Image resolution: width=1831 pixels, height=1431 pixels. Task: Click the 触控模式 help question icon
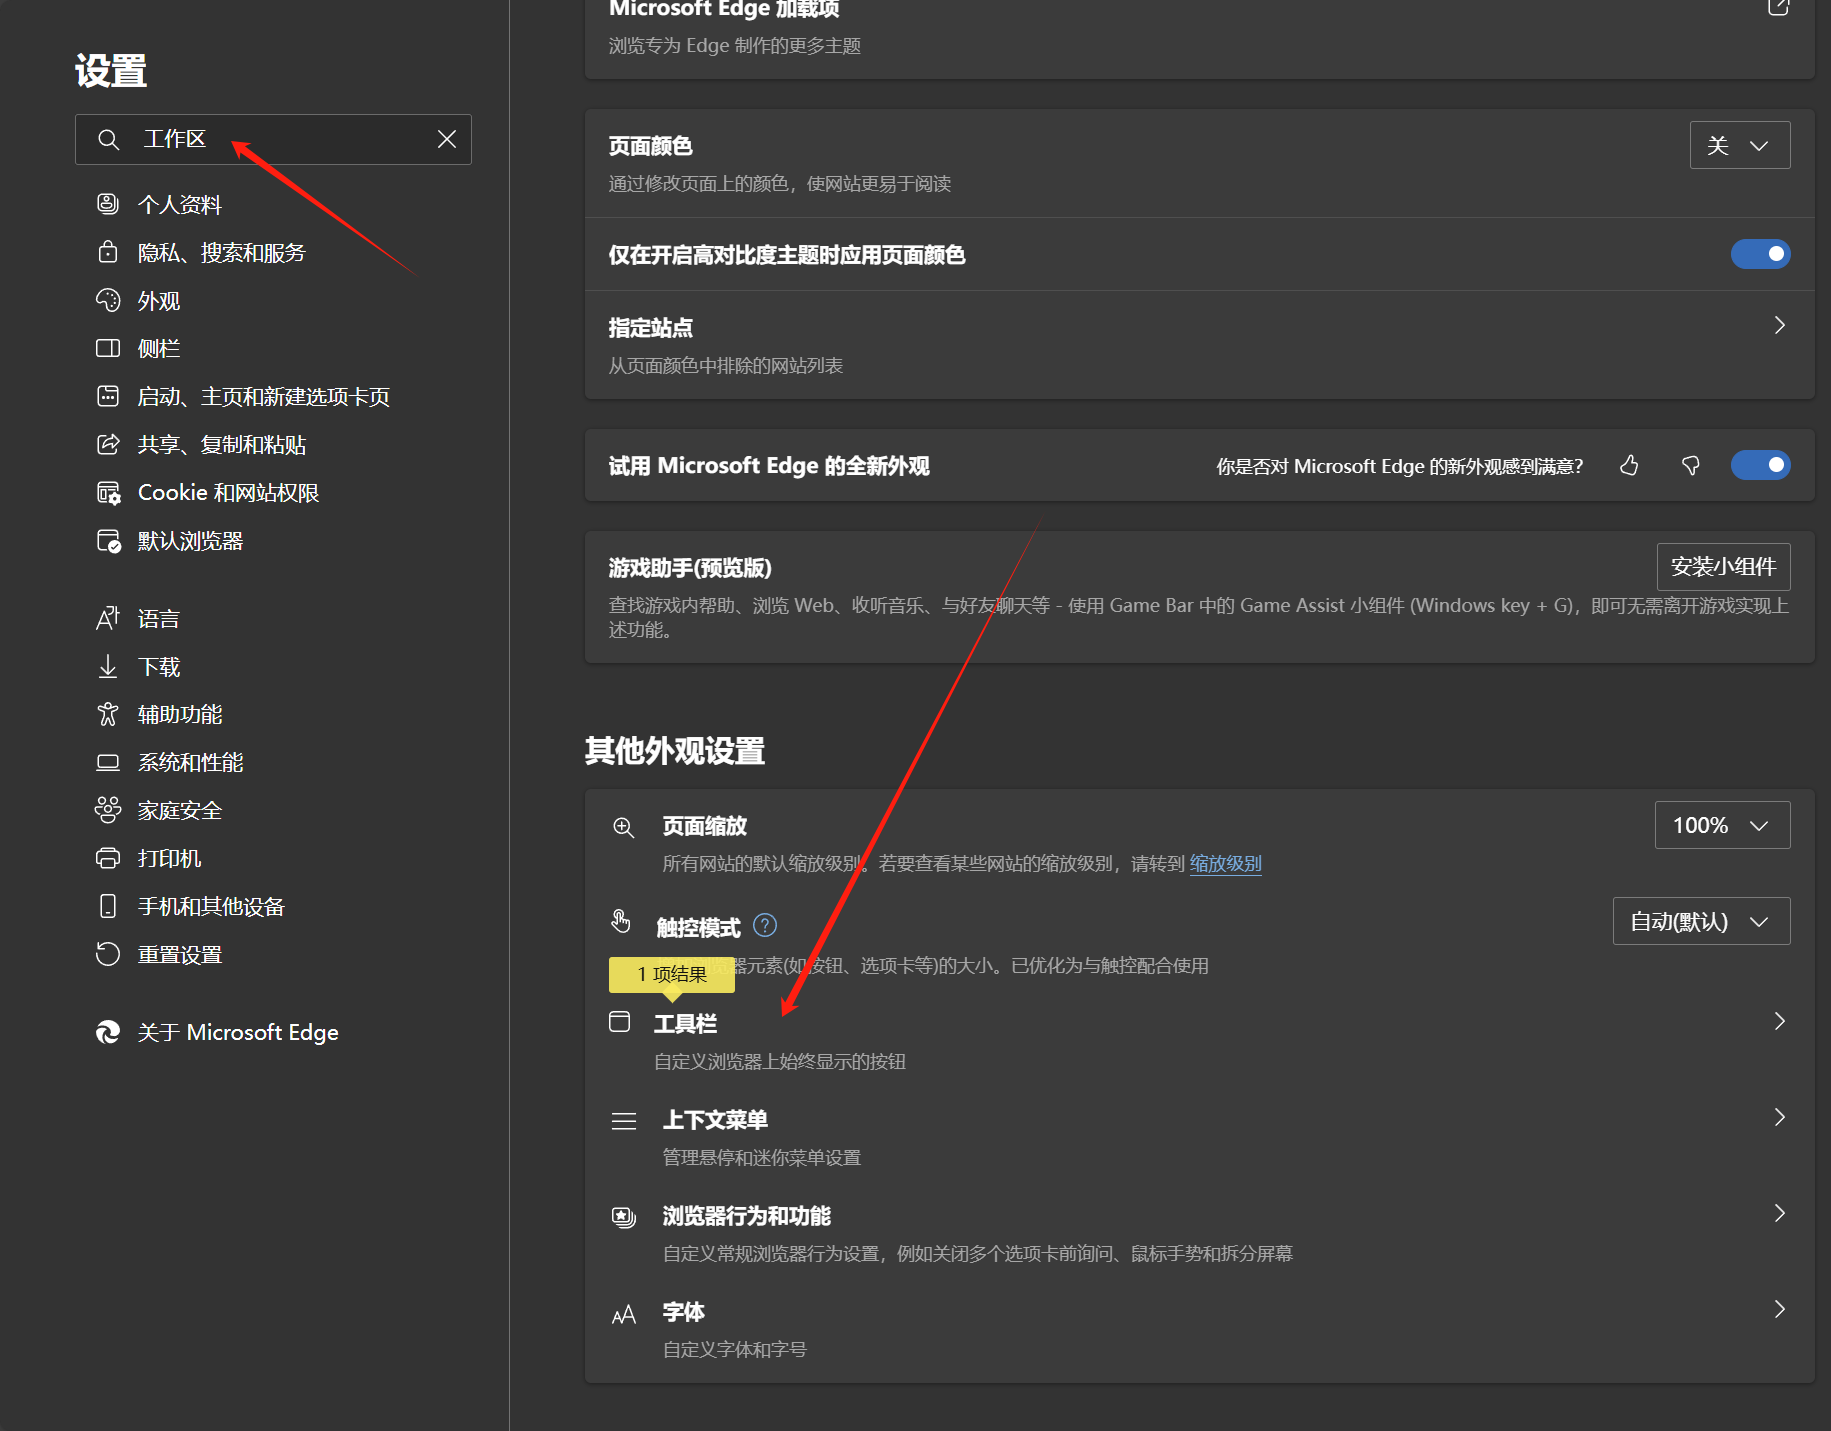[765, 926]
